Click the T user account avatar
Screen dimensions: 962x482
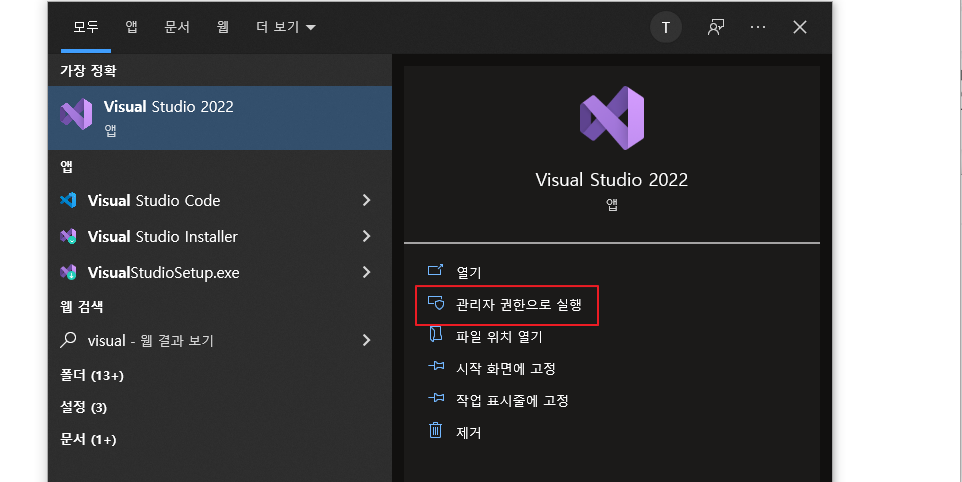666,27
